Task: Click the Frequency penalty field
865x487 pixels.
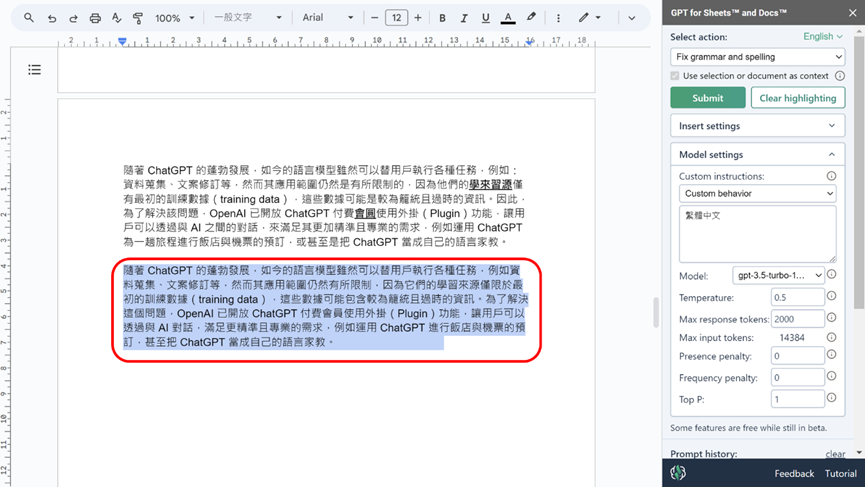Action: click(x=797, y=377)
